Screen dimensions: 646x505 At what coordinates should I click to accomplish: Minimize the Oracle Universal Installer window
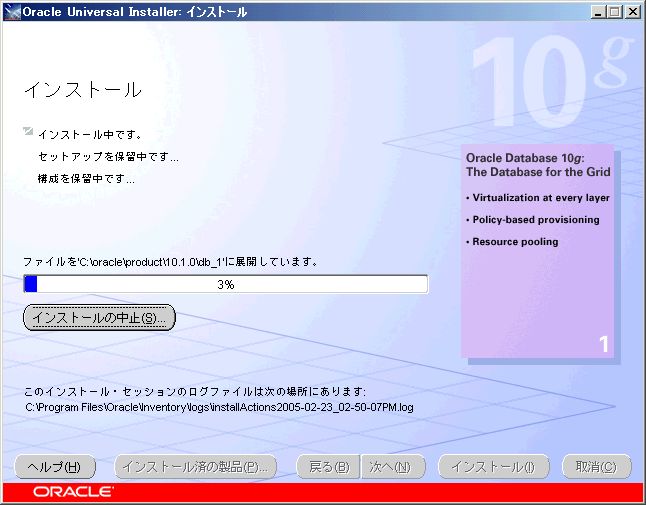coord(599,12)
